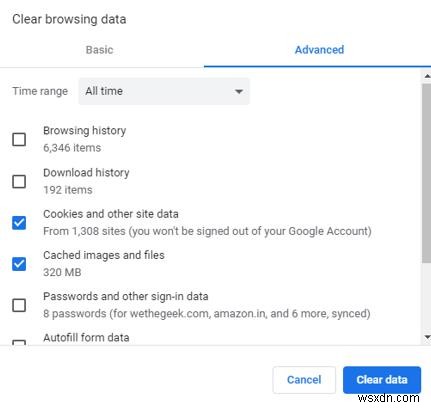
Task: Switch to the Basic tab
Action: [99, 50]
